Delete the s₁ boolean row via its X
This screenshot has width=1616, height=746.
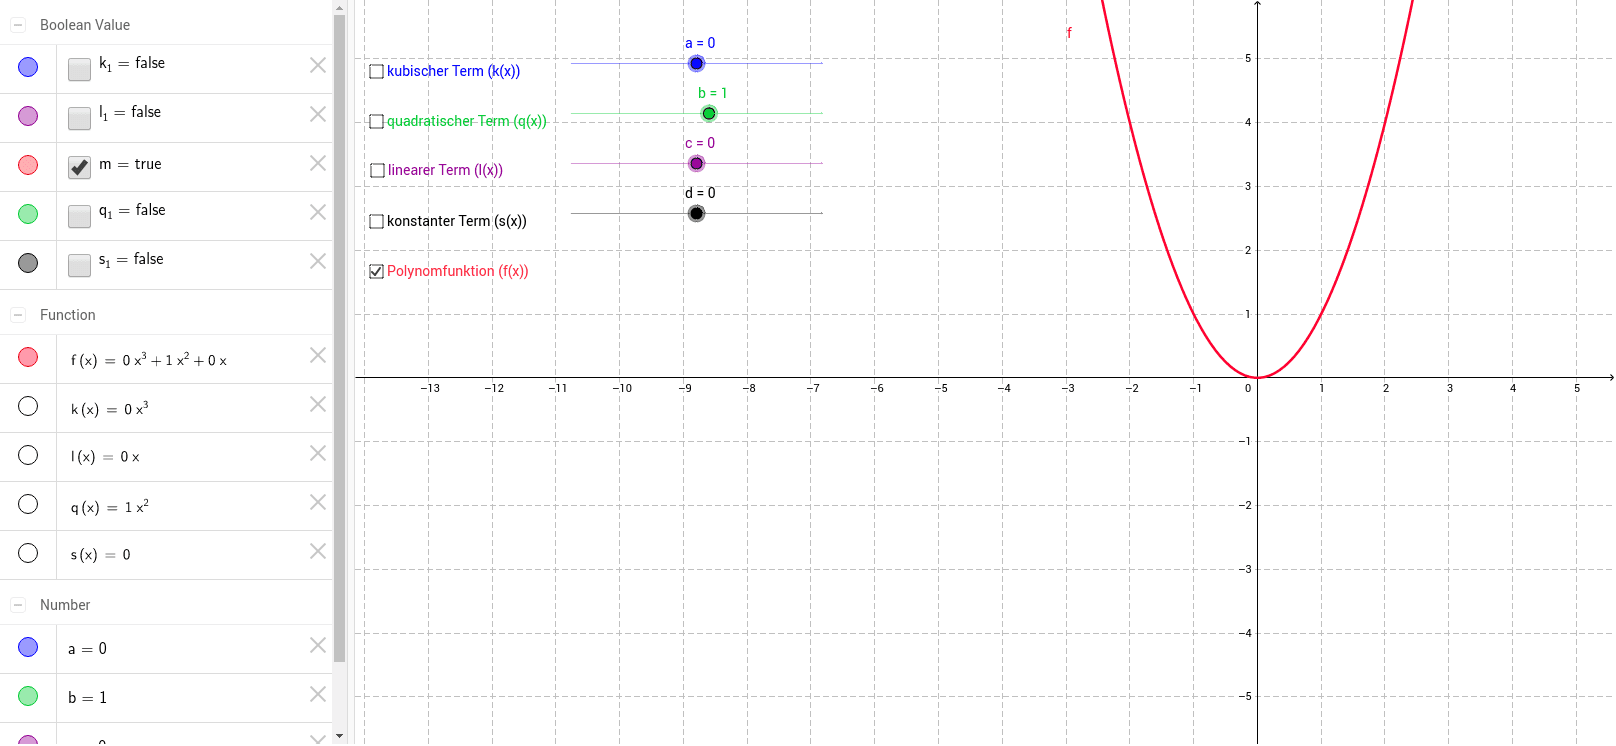click(x=318, y=261)
